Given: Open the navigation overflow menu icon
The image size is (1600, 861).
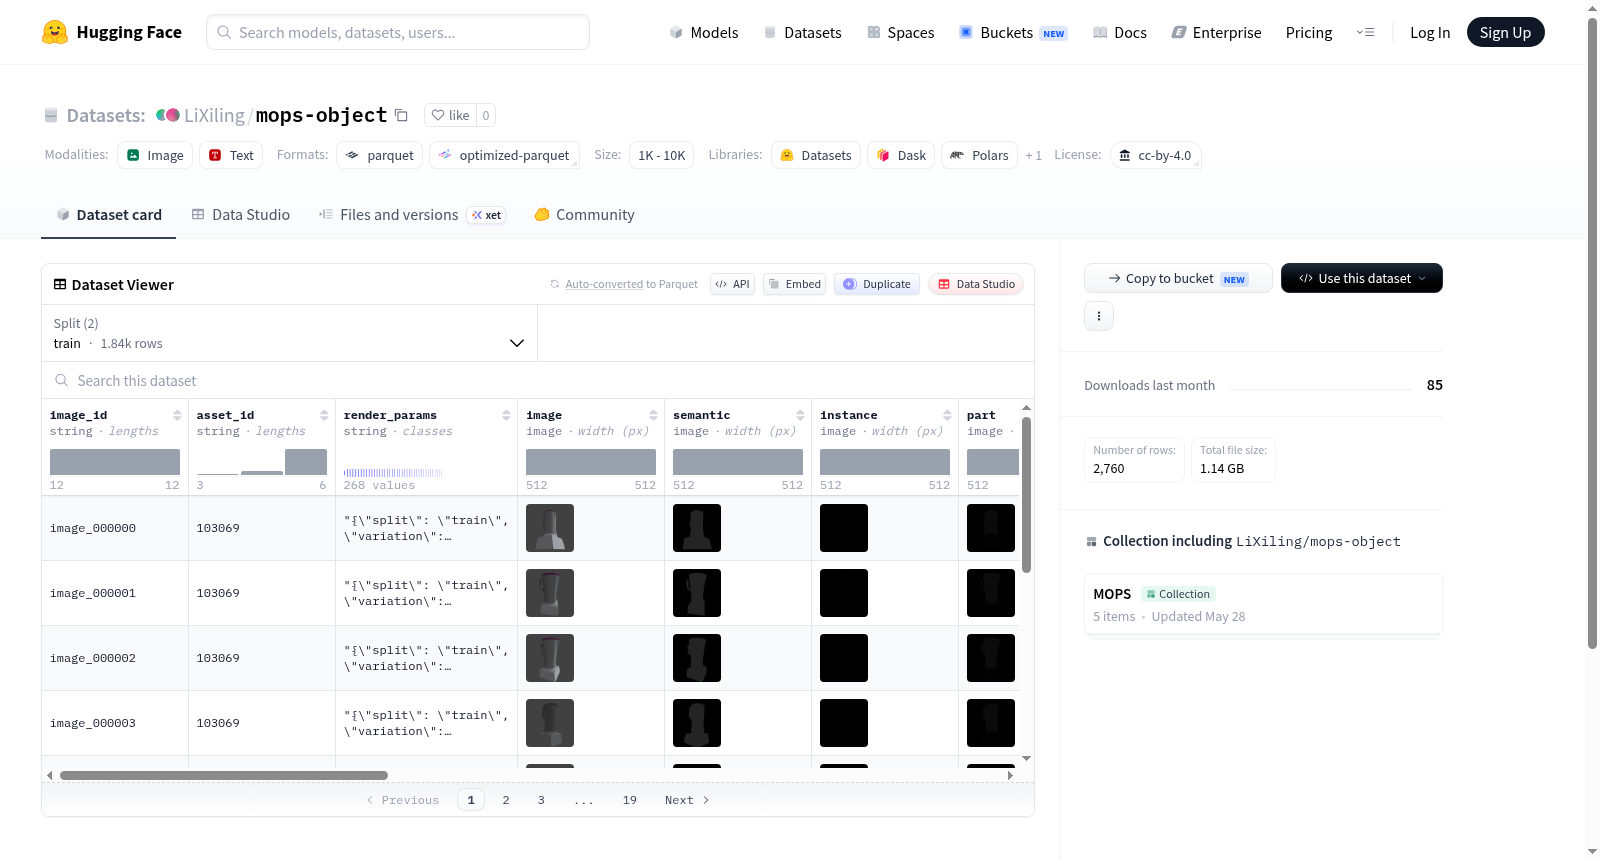Looking at the screenshot, I should click(x=1365, y=32).
